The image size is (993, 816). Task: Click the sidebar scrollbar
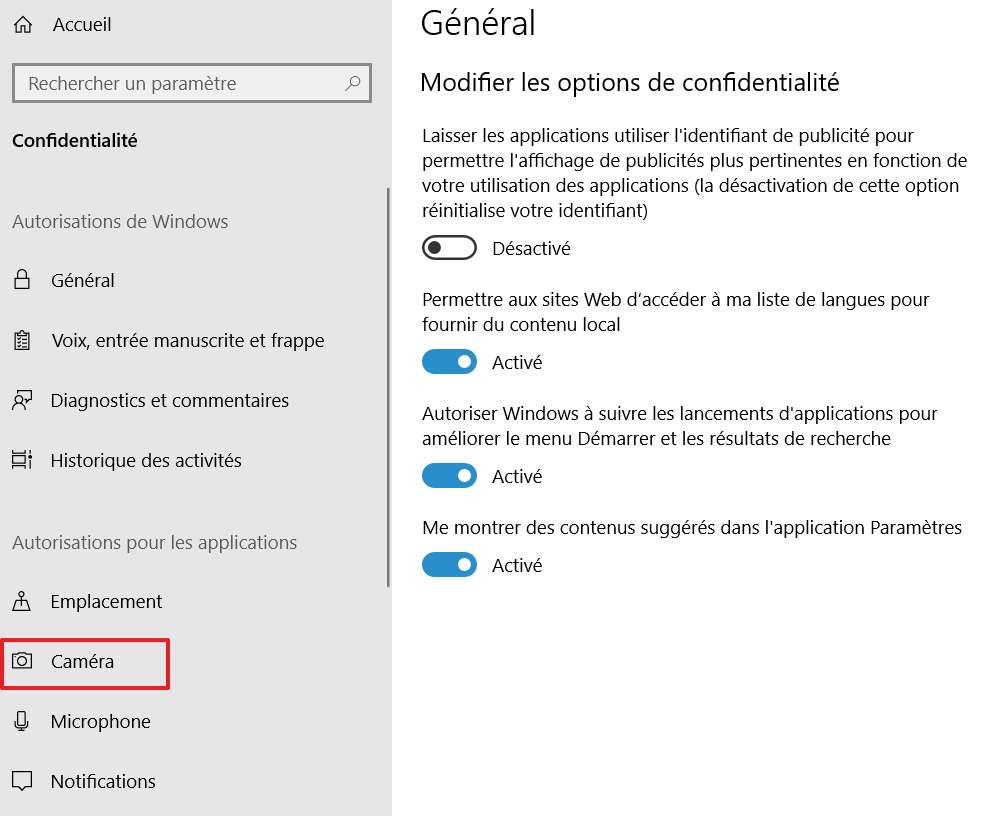click(388, 380)
